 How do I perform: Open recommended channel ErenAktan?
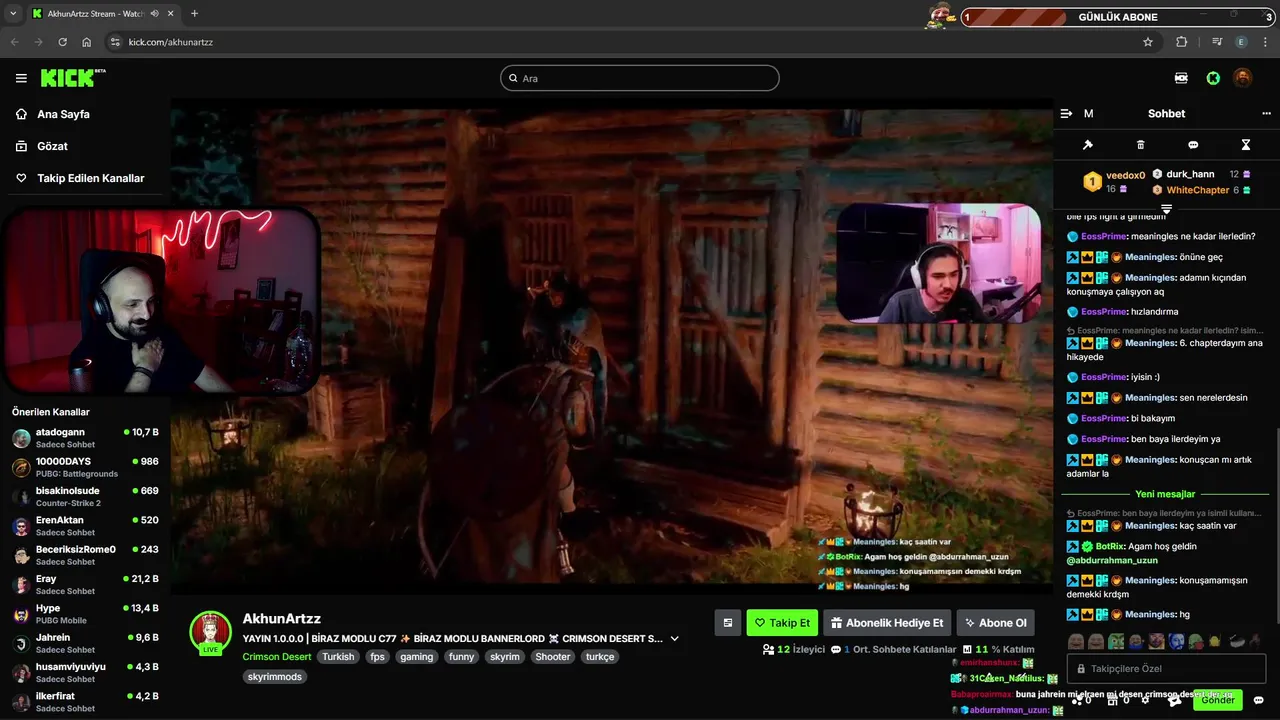[85, 526]
